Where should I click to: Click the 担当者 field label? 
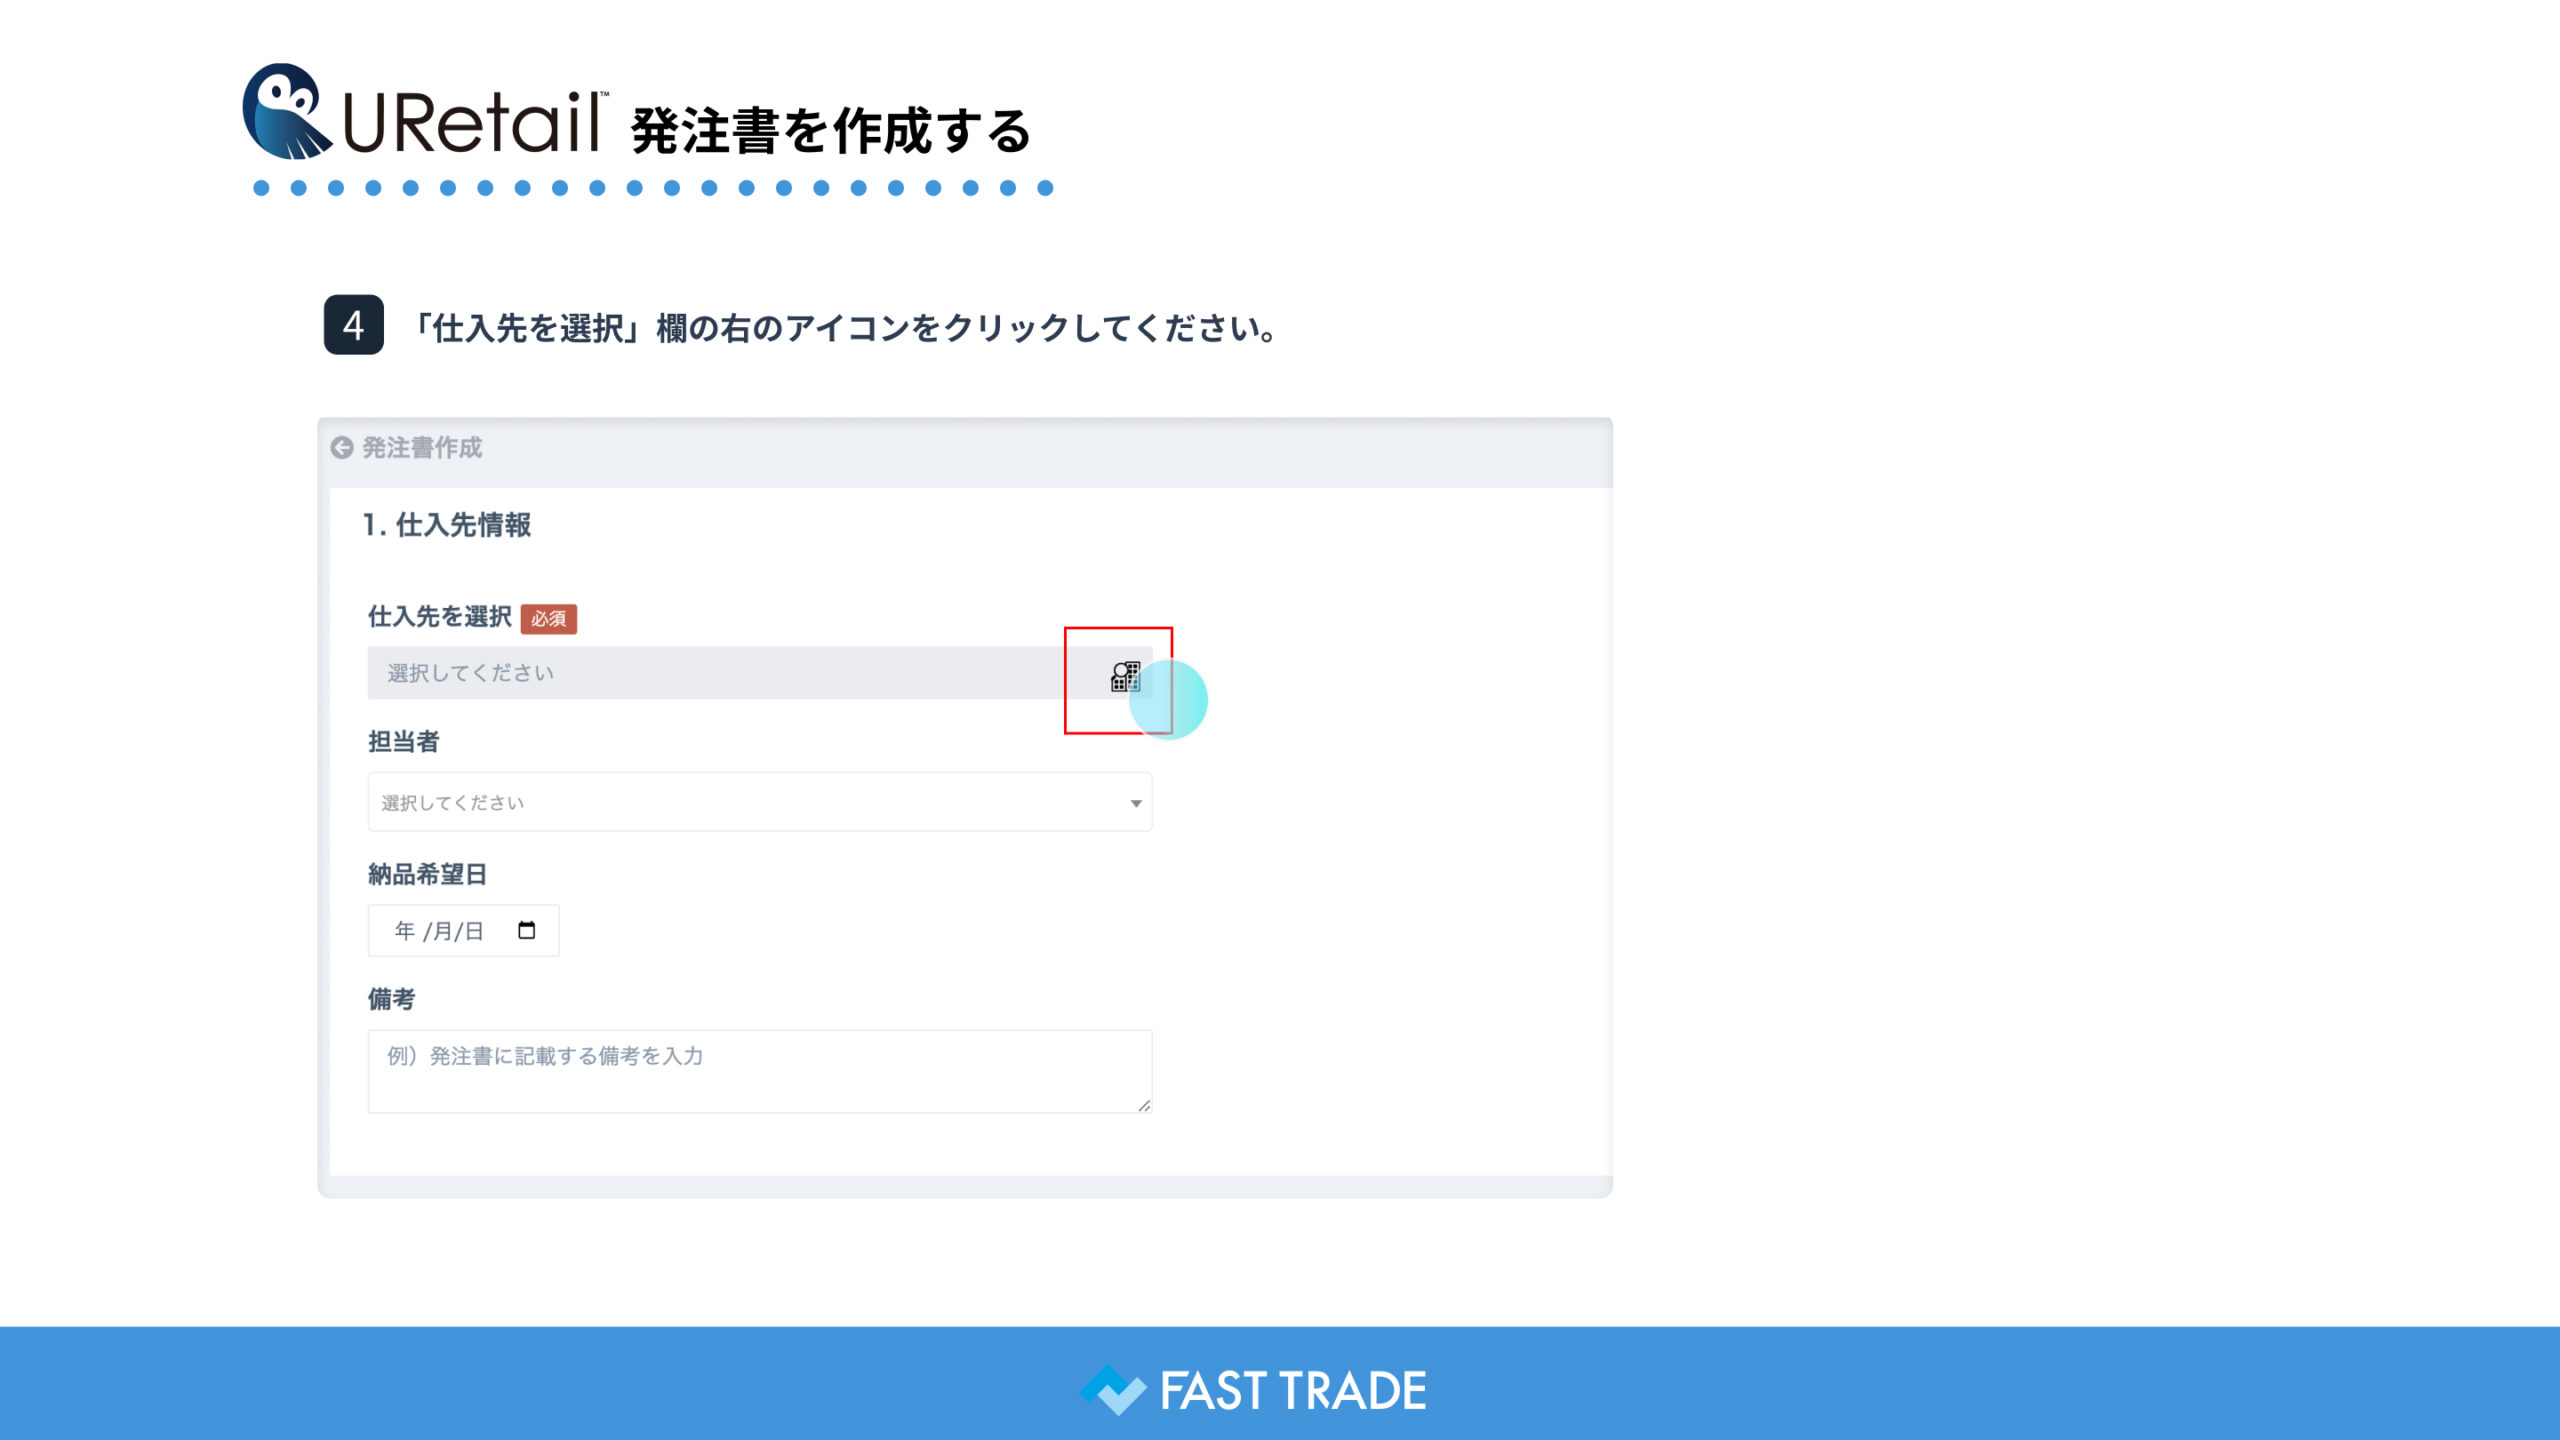[x=404, y=742]
